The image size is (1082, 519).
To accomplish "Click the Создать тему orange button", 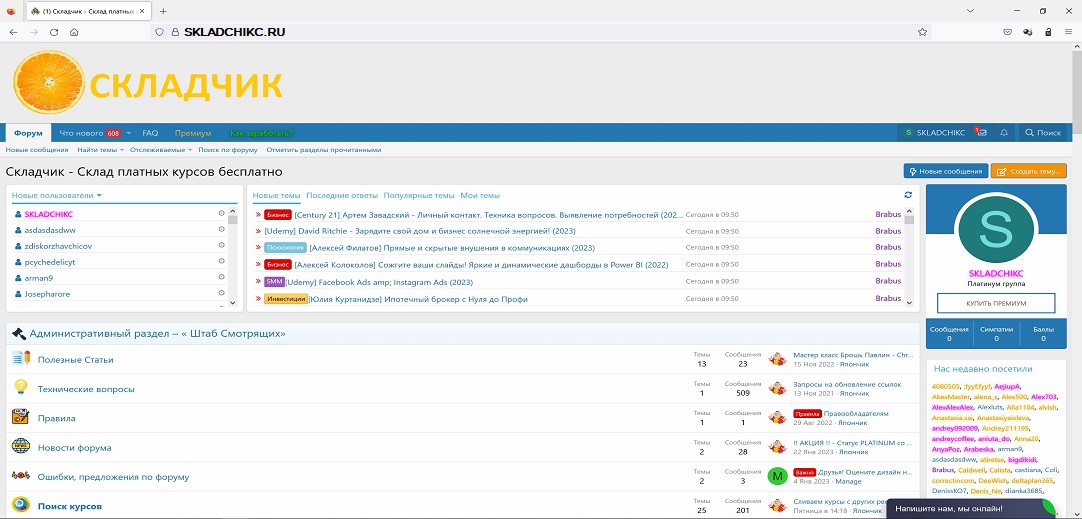I will click(1029, 172).
